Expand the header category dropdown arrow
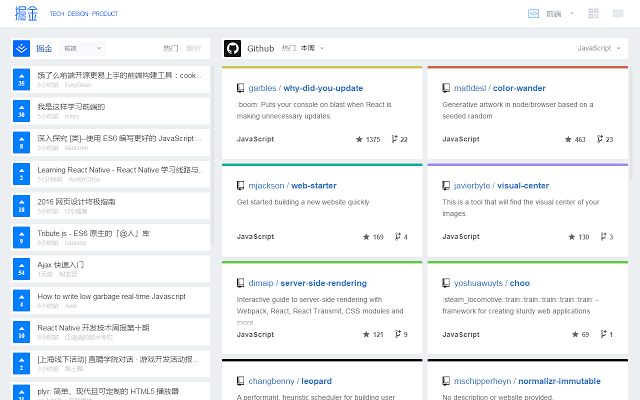This screenshot has height=400, width=640. [572, 13]
